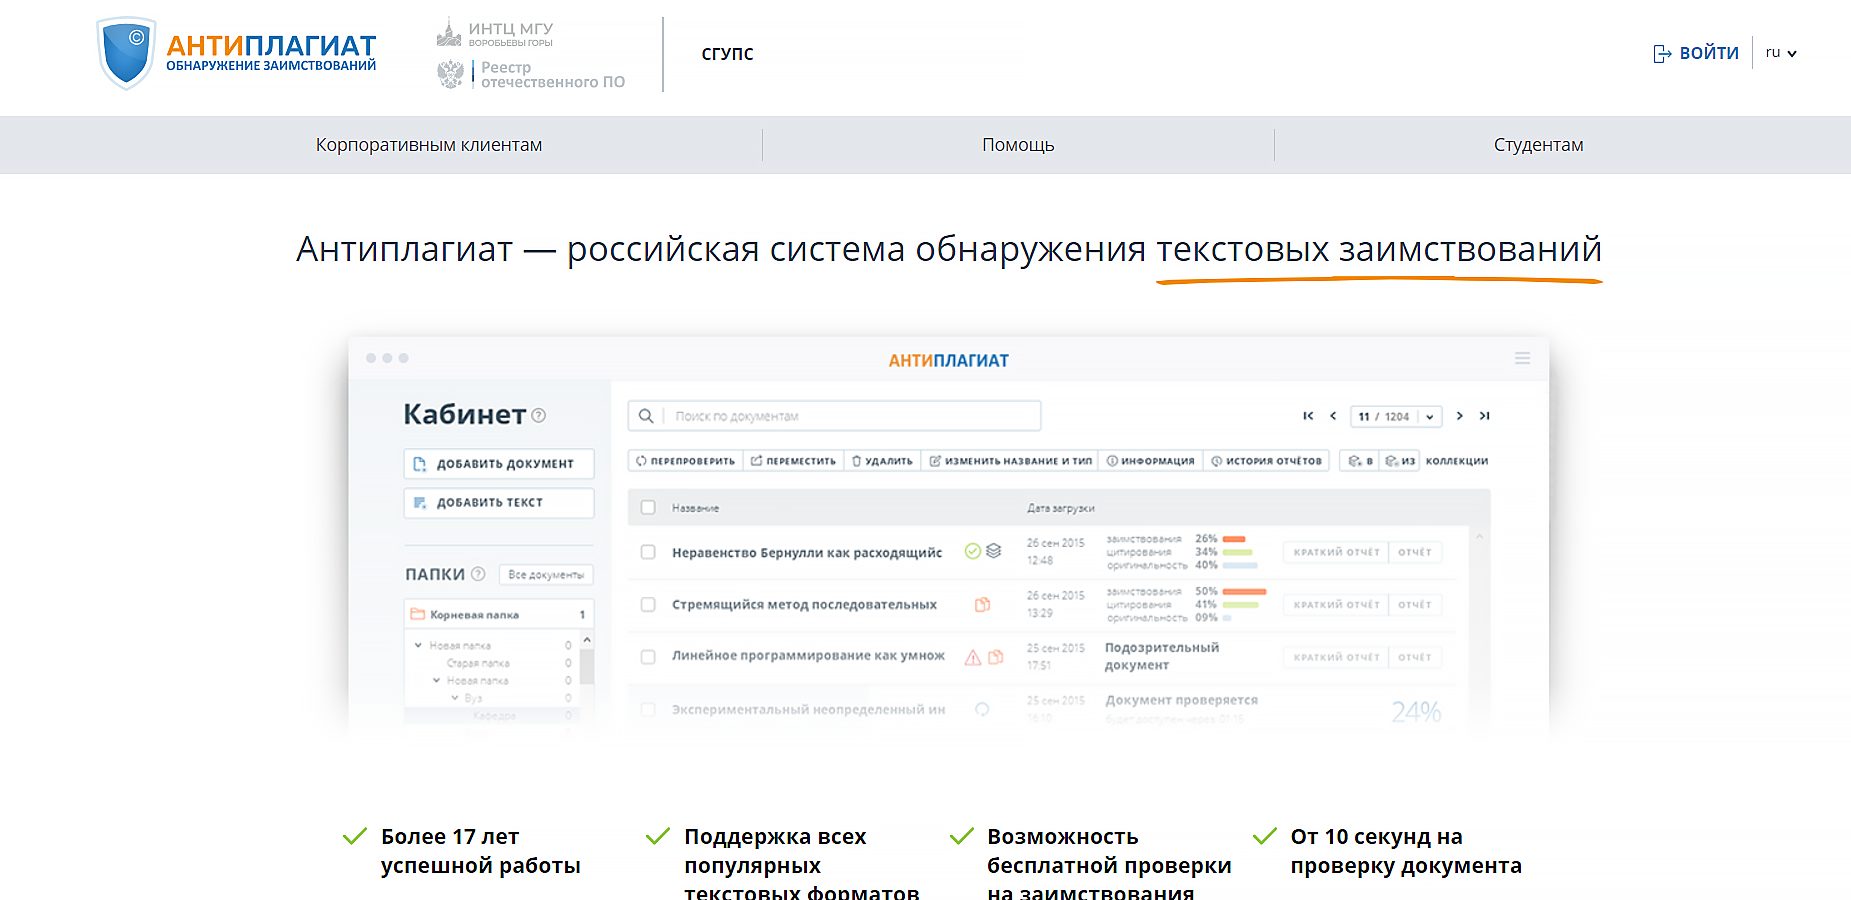Click the folder tree scrollbar
Image resolution: width=1851 pixels, height=900 pixels.
pyautogui.click(x=587, y=665)
